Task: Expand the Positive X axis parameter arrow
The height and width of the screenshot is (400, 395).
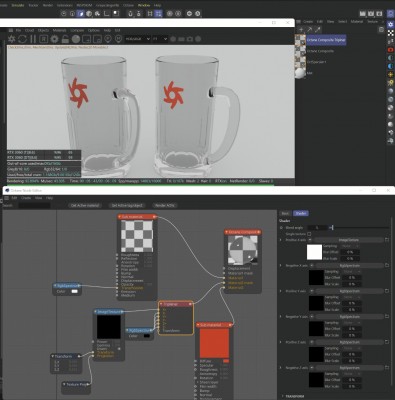Action: coord(281,240)
